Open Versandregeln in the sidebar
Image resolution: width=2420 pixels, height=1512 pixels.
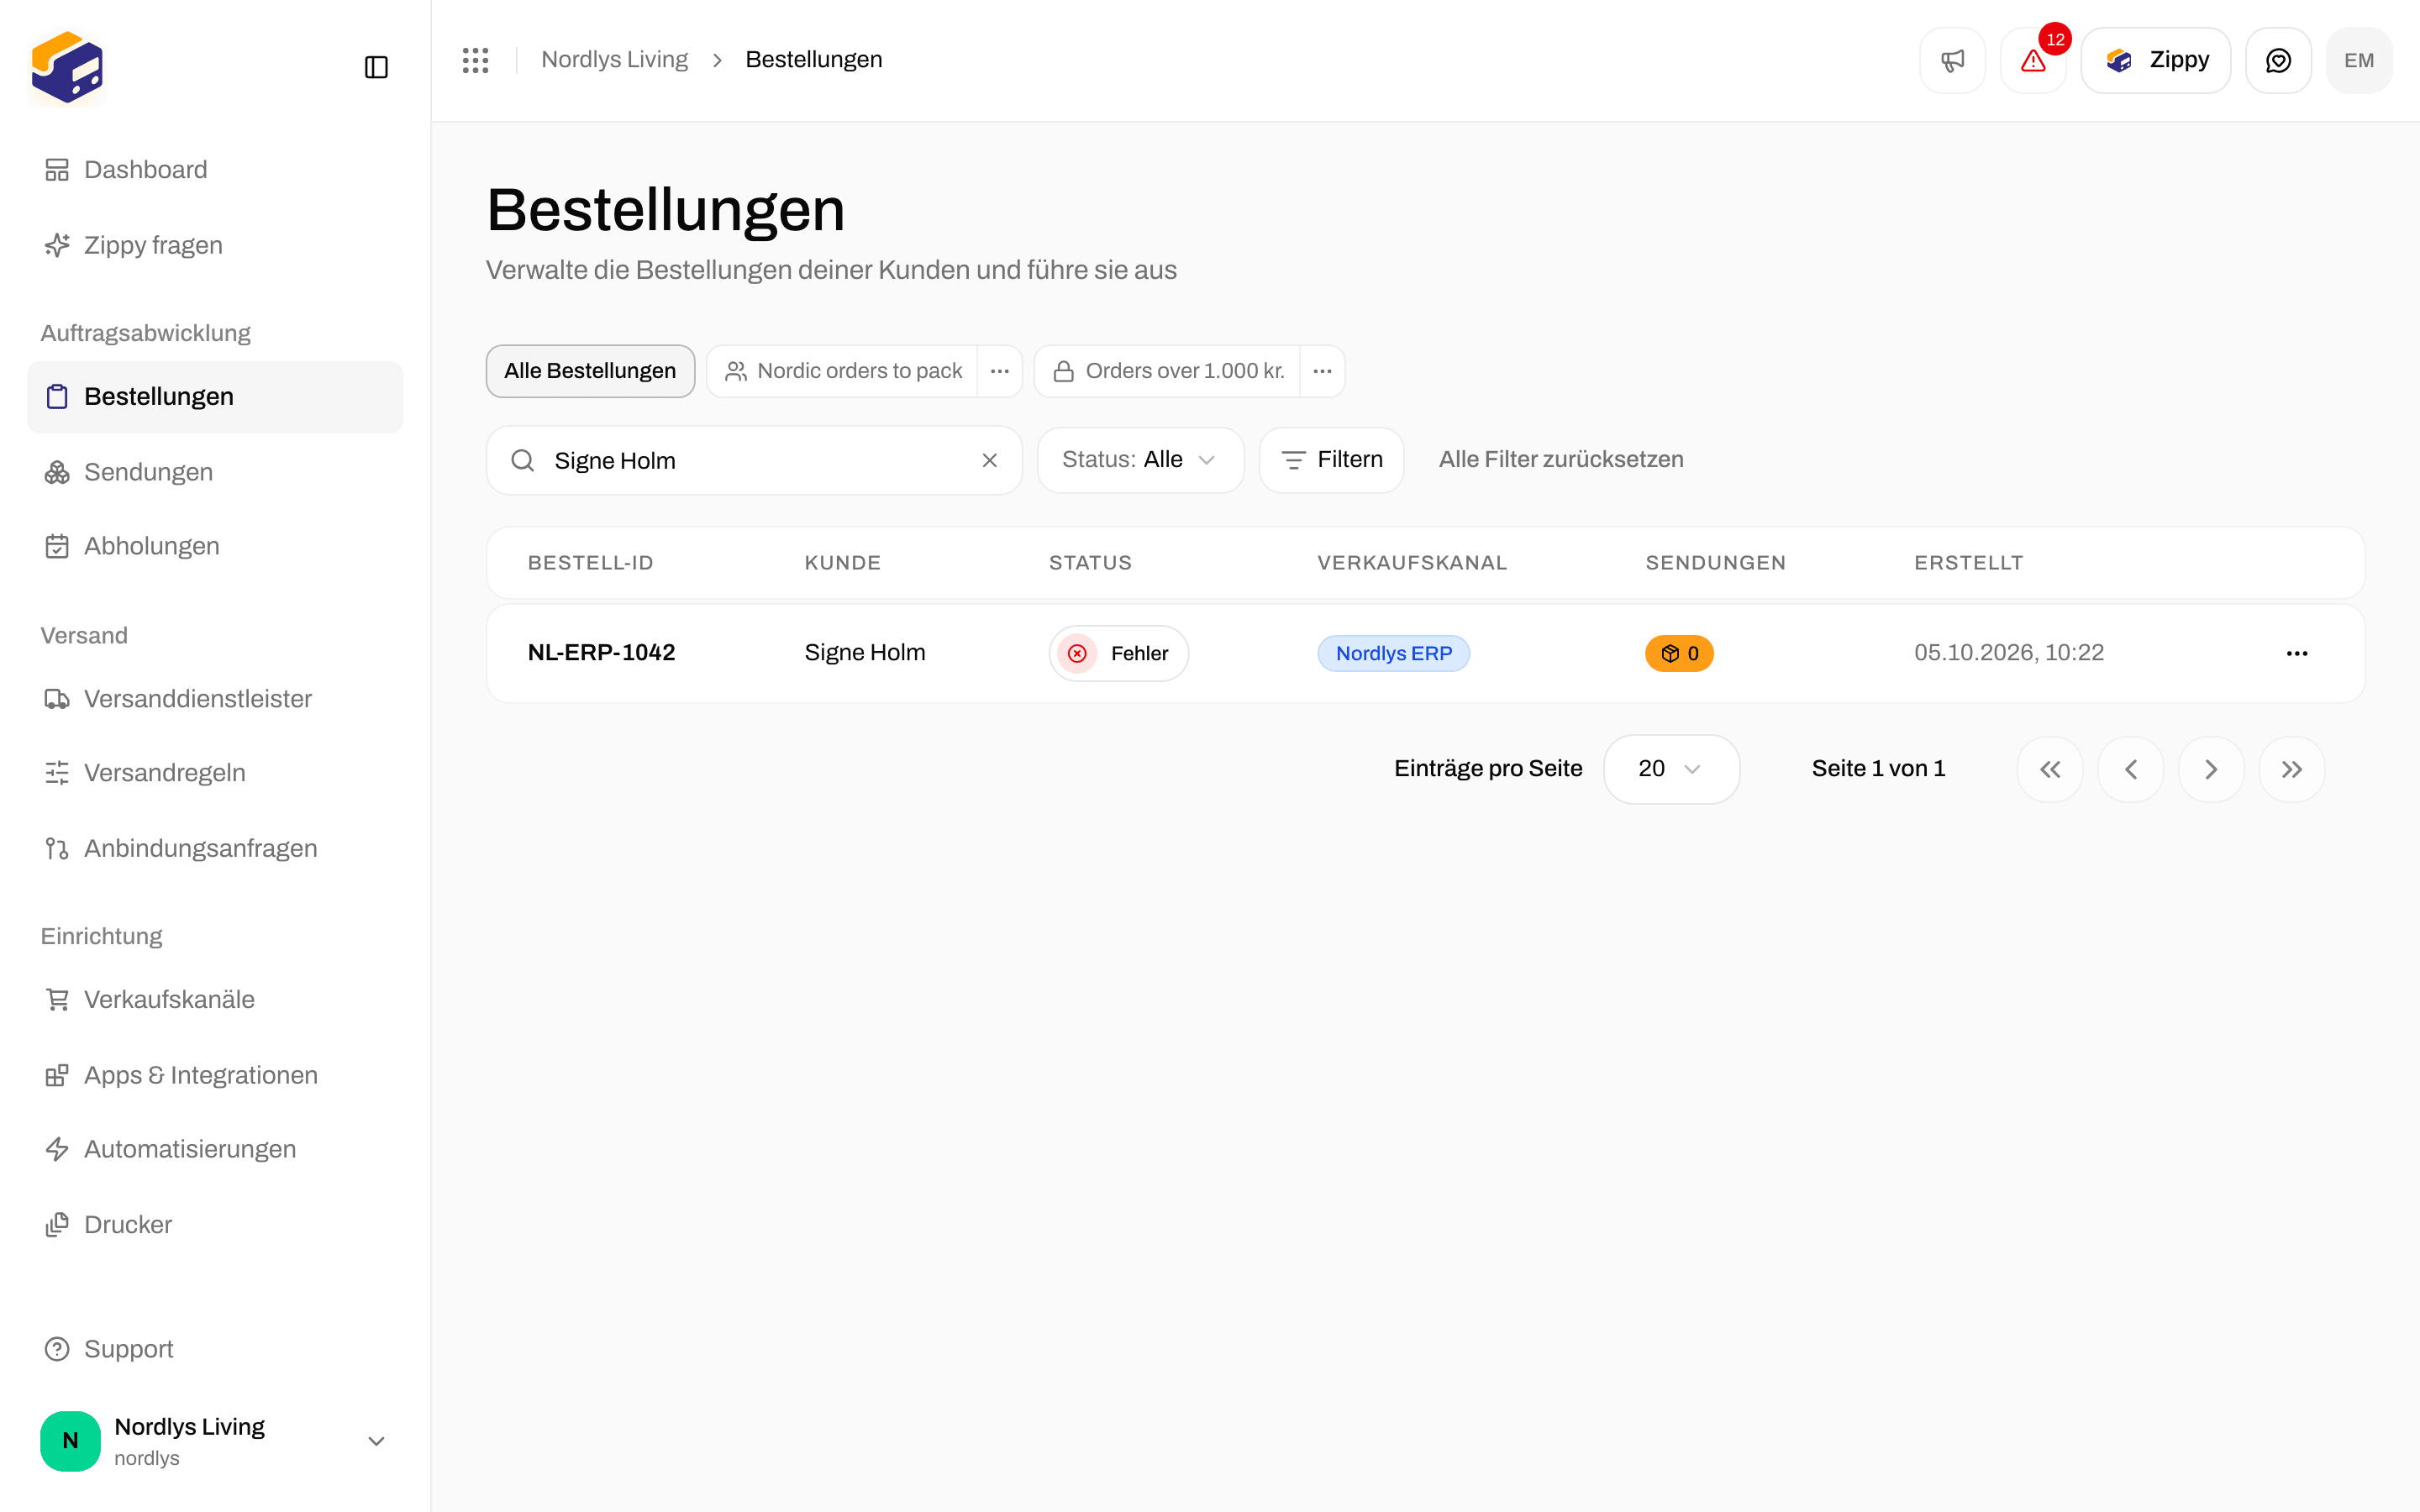coord(214,773)
